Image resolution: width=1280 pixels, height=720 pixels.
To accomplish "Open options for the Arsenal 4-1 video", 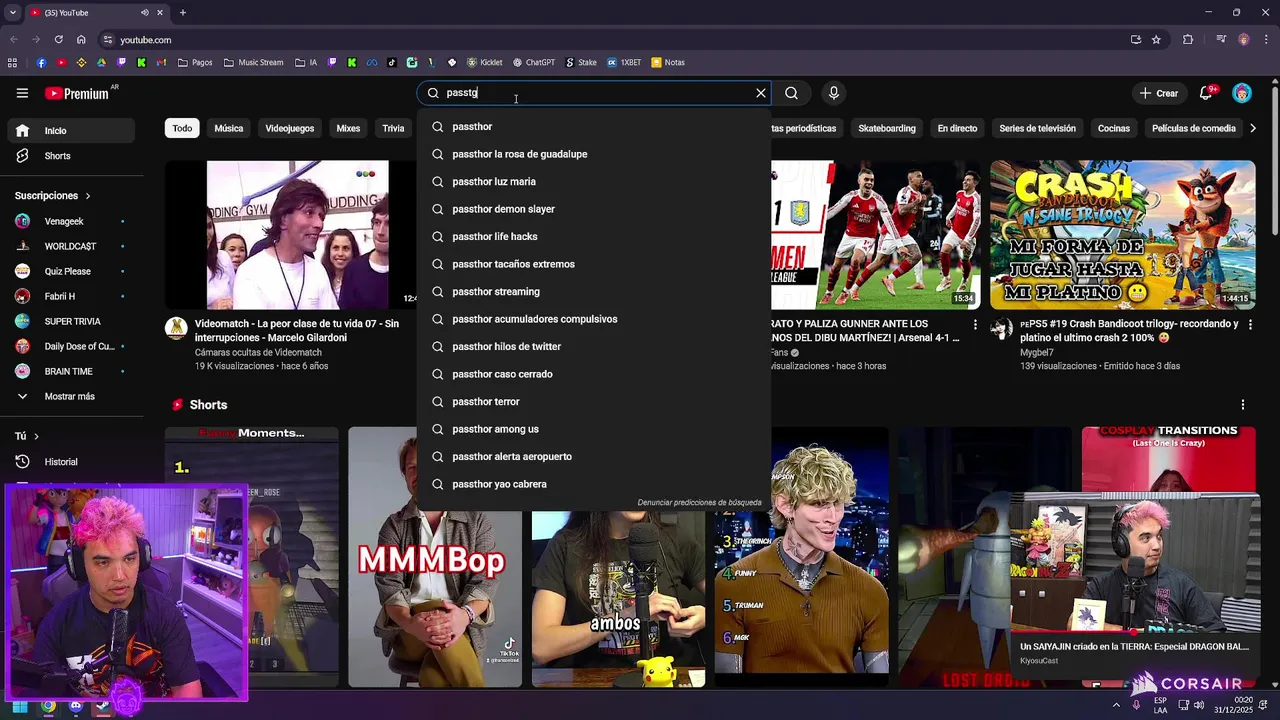I will 975,325.
